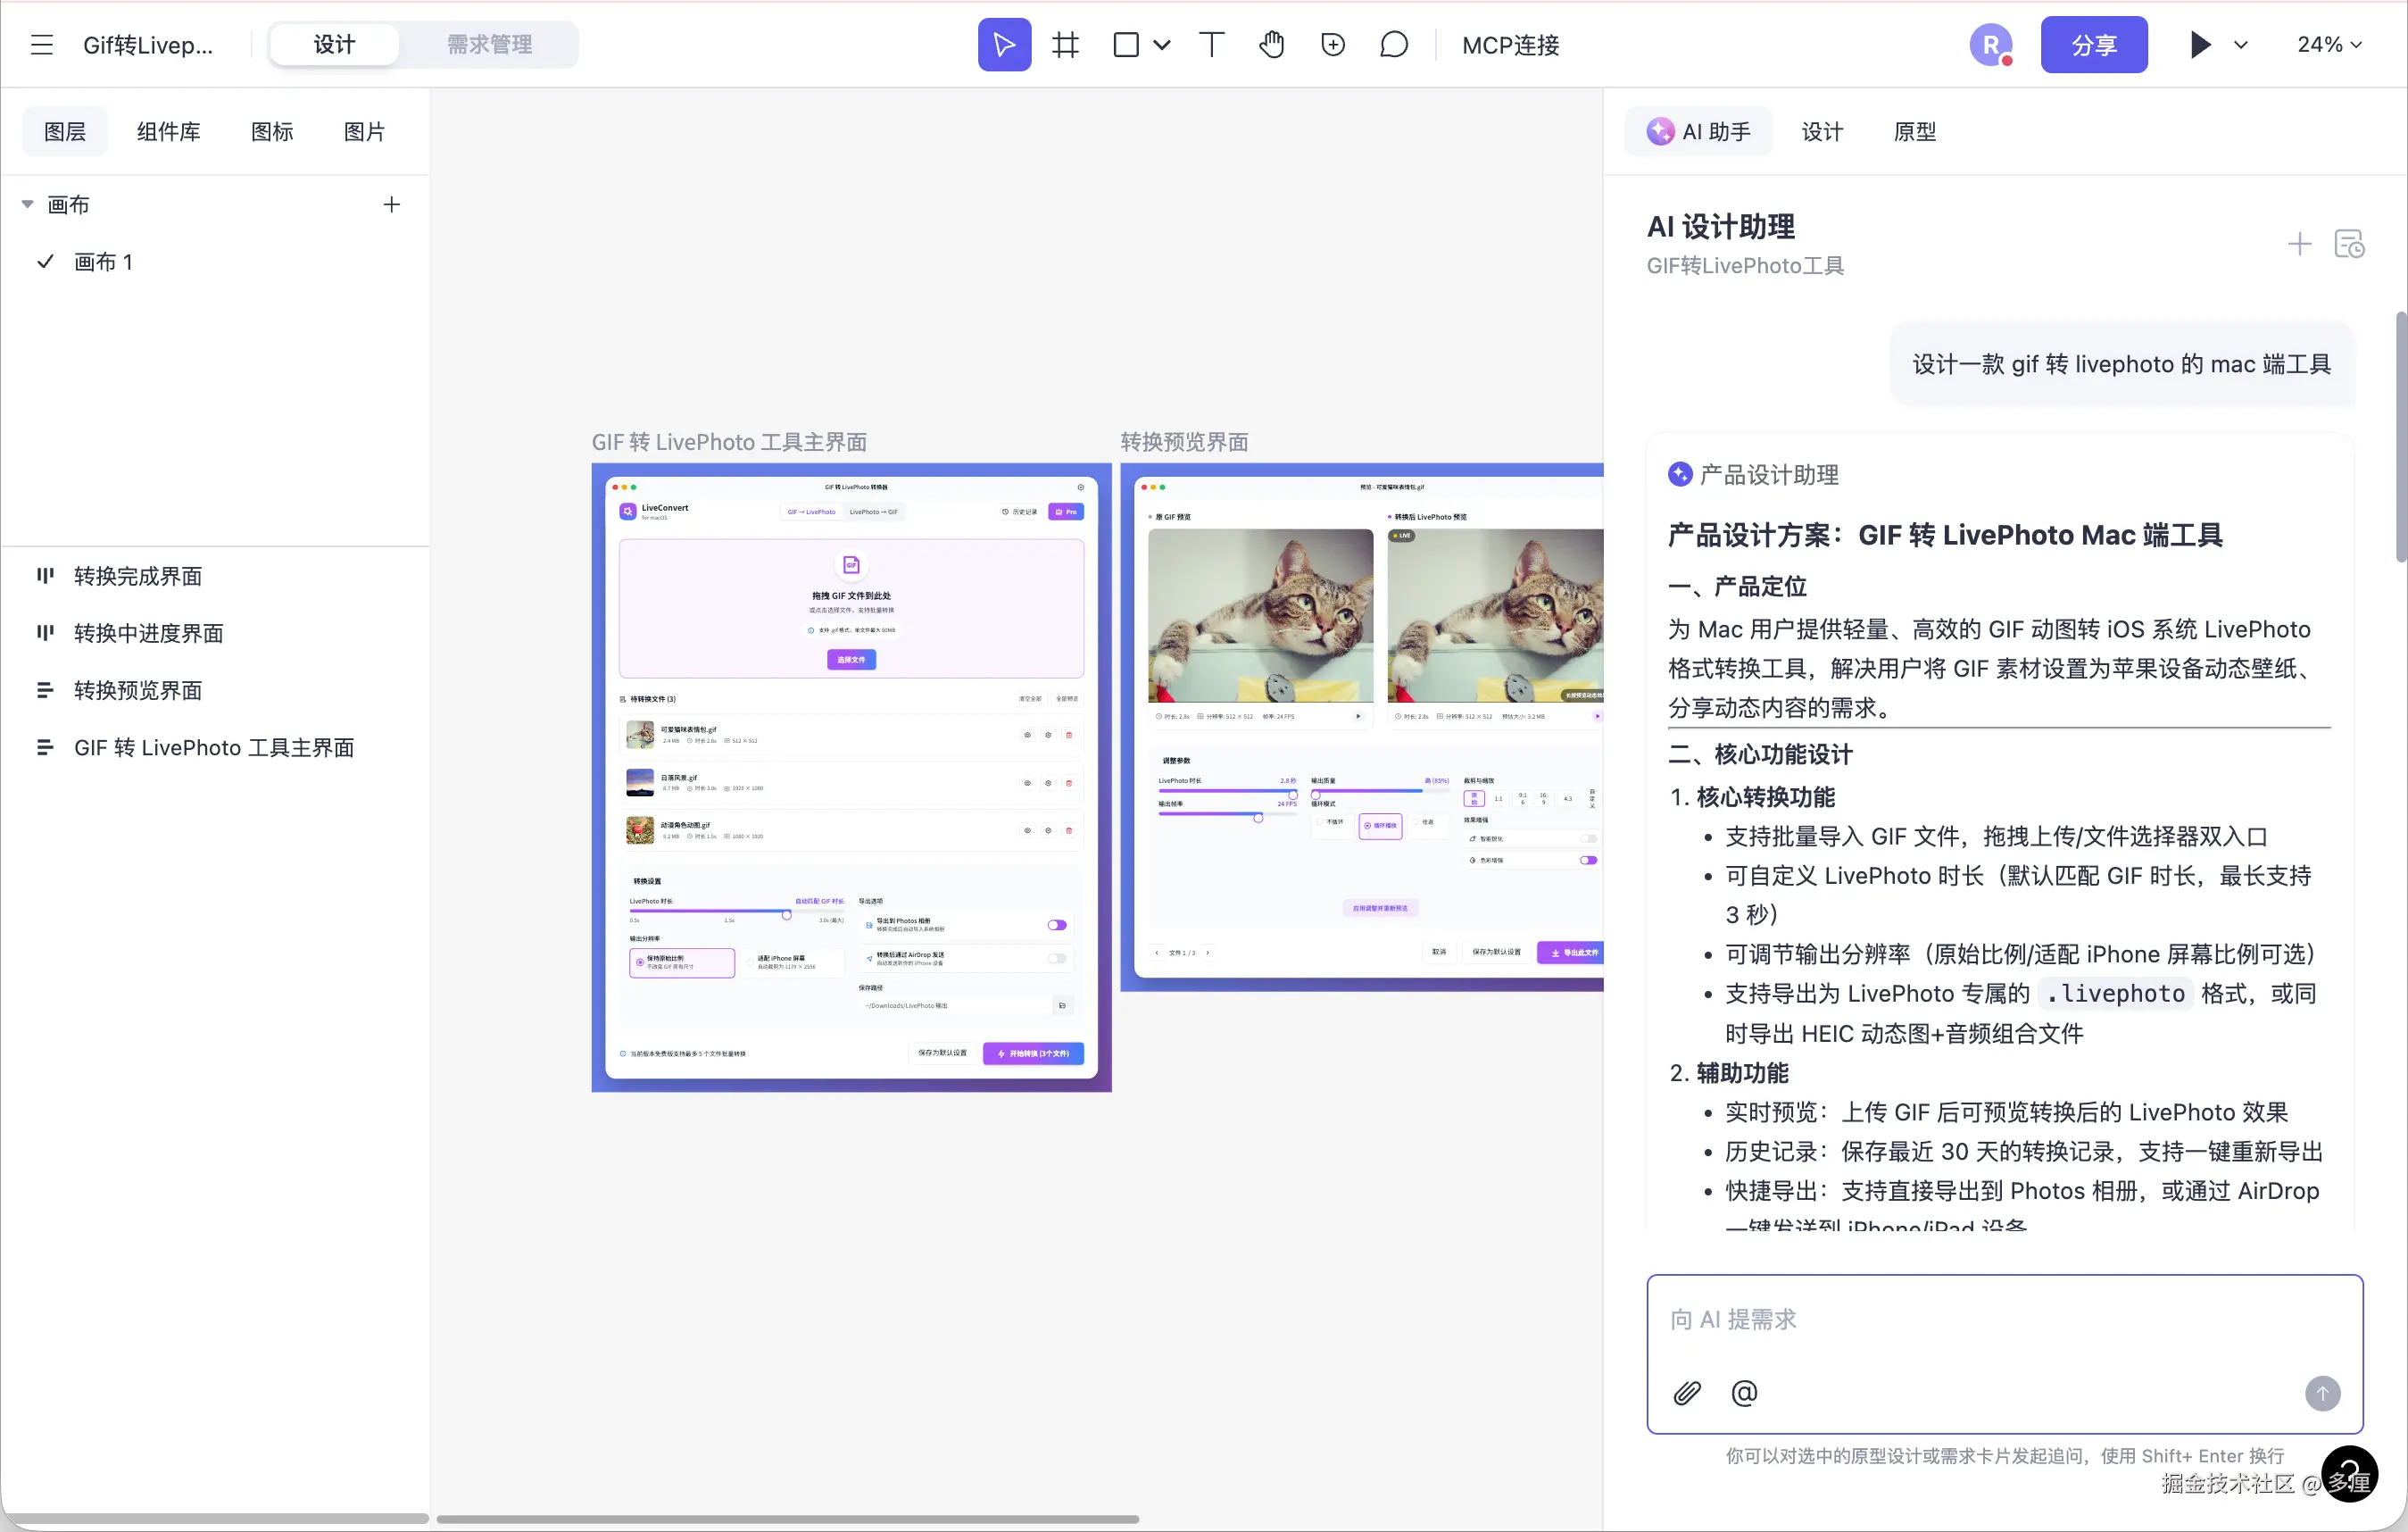Open the 24% zoom level dropdown
The image size is (2408, 1532).
(x=2329, y=45)
